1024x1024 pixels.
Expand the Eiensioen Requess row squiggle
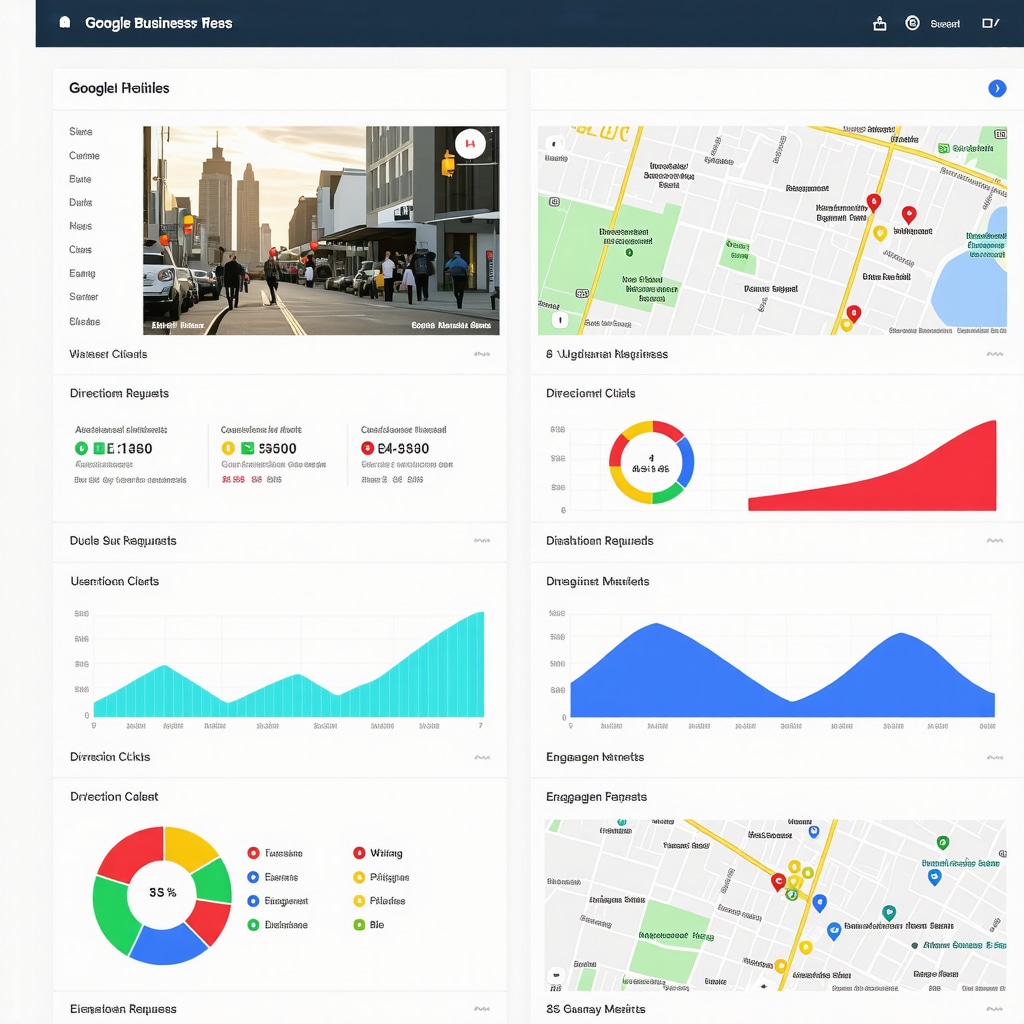click(482, 1009)
